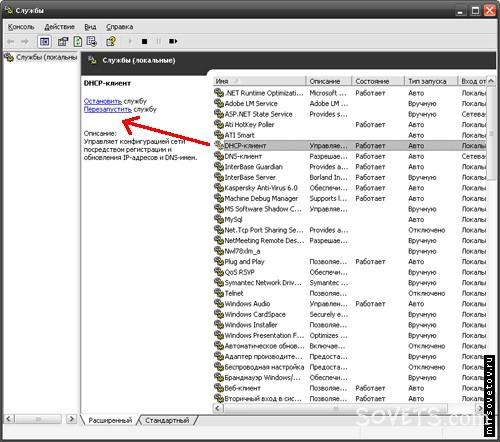Open the Консоль menu
500x442 pixels.
click(21, 27)
